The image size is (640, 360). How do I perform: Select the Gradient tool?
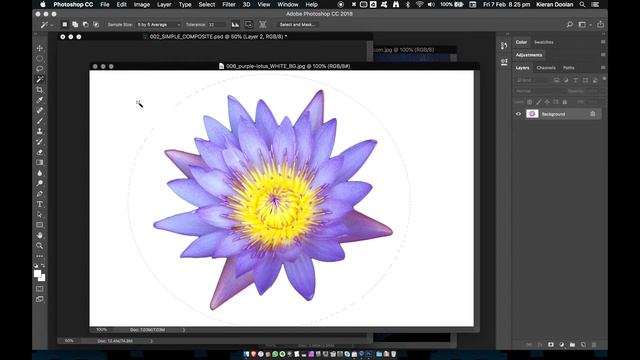coord(40,162)
